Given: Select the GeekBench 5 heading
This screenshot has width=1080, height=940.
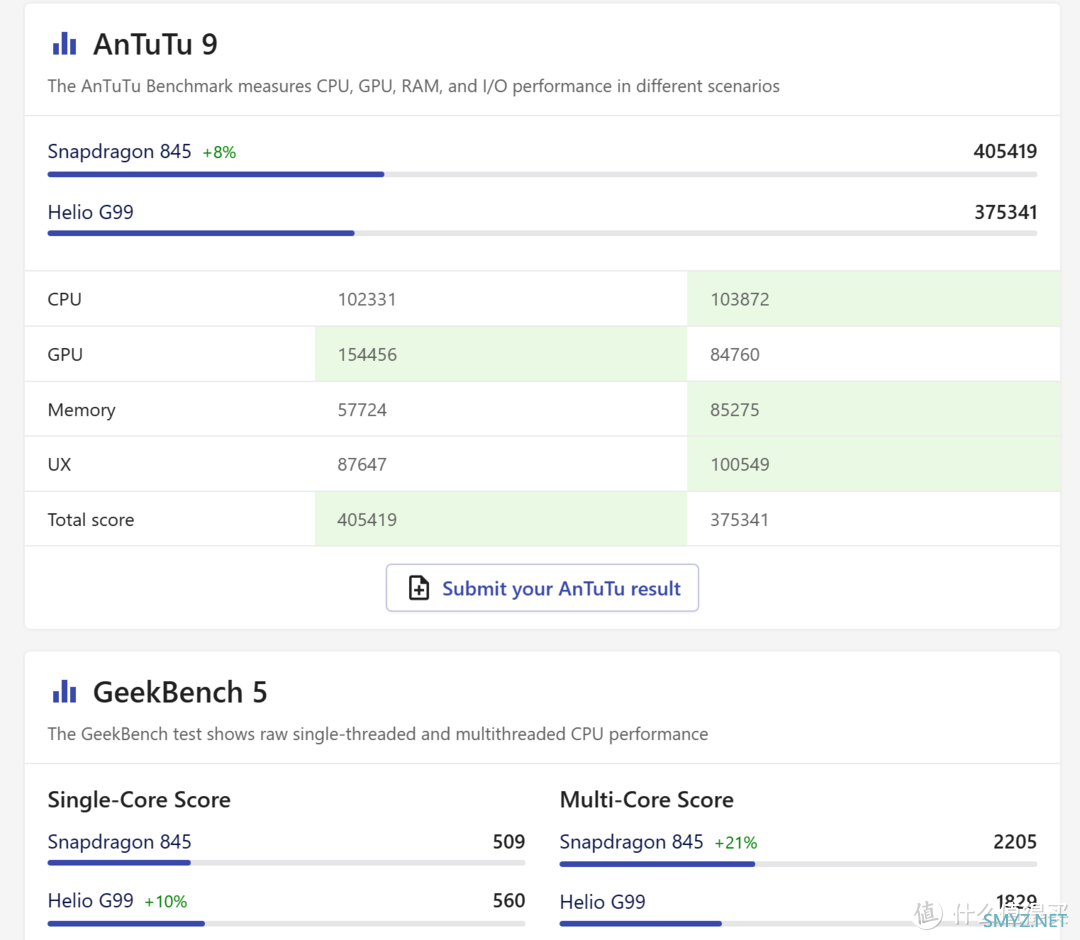Looking at the screenshot, I should click(x=180, y=692).
